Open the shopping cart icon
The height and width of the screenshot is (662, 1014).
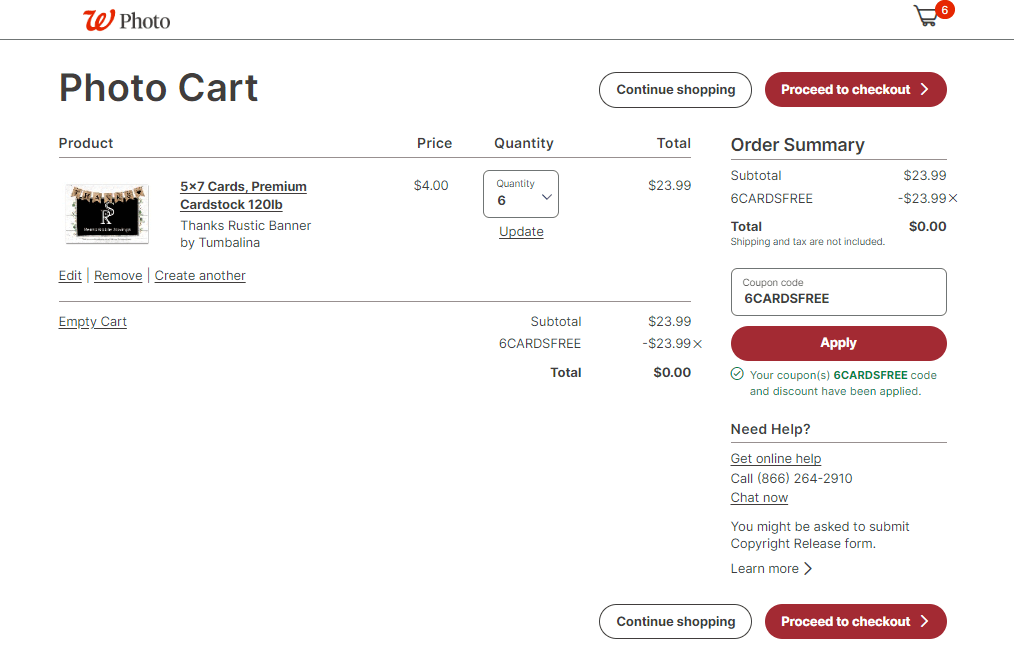(x=927, y=17)
